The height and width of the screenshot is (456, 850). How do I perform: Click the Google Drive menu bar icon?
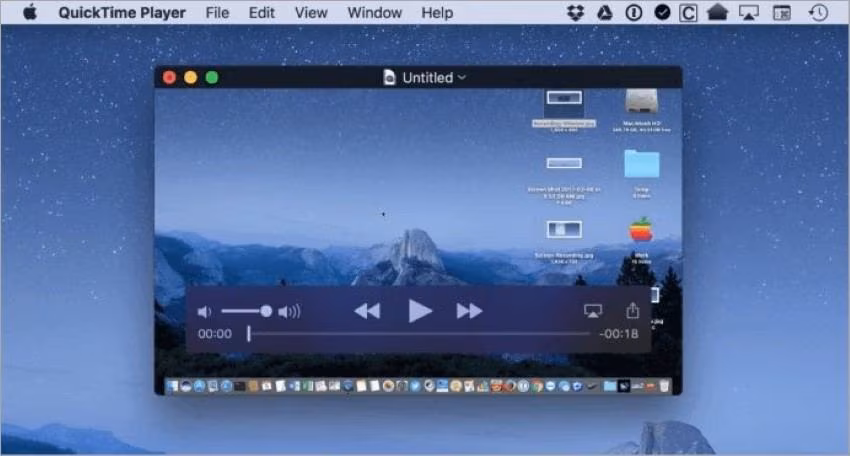click(604, 12)
